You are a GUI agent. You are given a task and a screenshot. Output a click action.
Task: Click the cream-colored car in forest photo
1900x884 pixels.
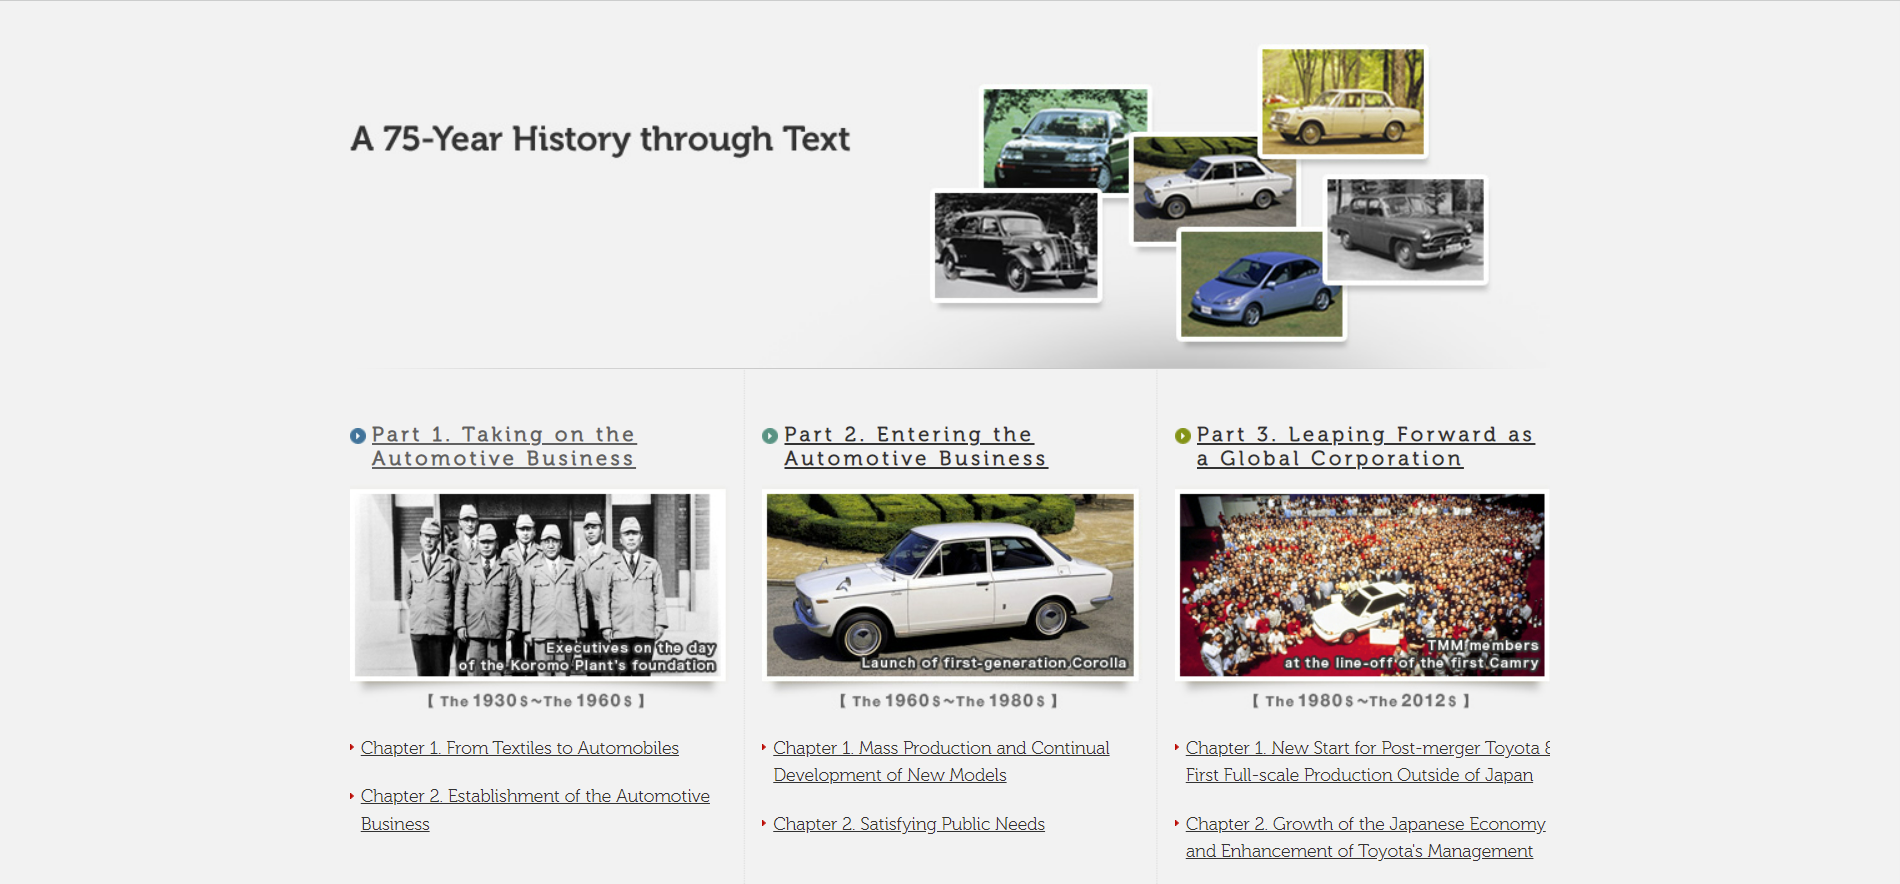1342,102
